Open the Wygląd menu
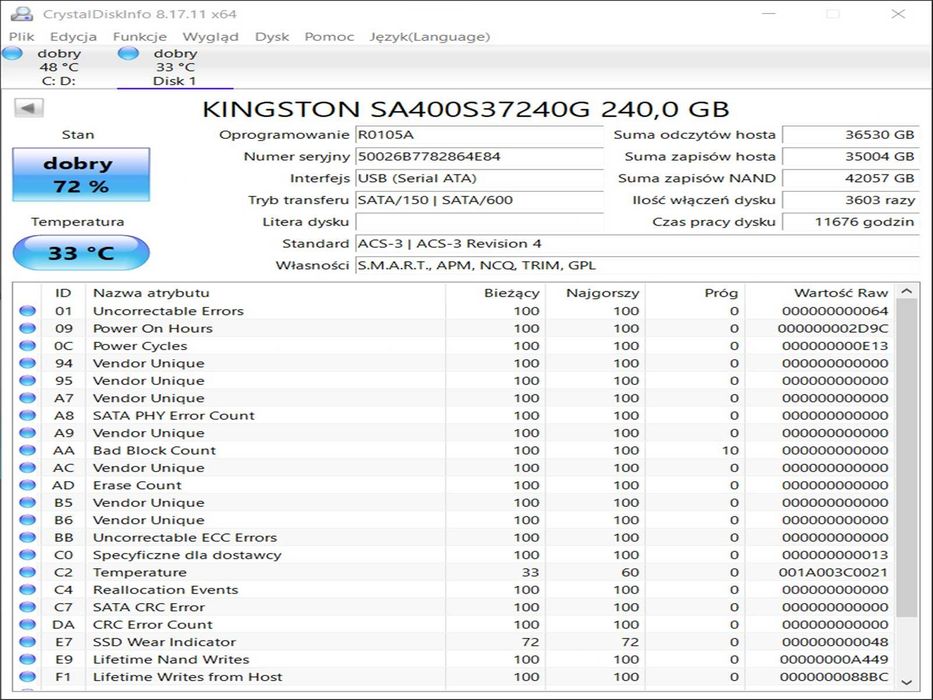This screenshot has width=933, height=700. coord(211,37)
